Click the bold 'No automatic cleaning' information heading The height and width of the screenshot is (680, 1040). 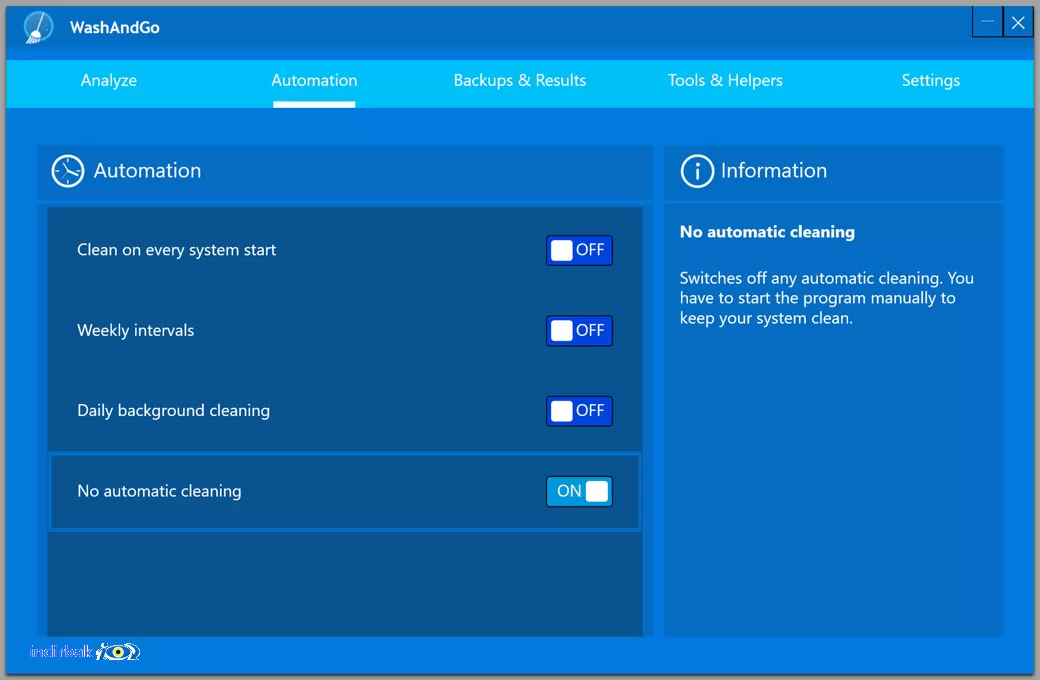[x=767, y=232]
